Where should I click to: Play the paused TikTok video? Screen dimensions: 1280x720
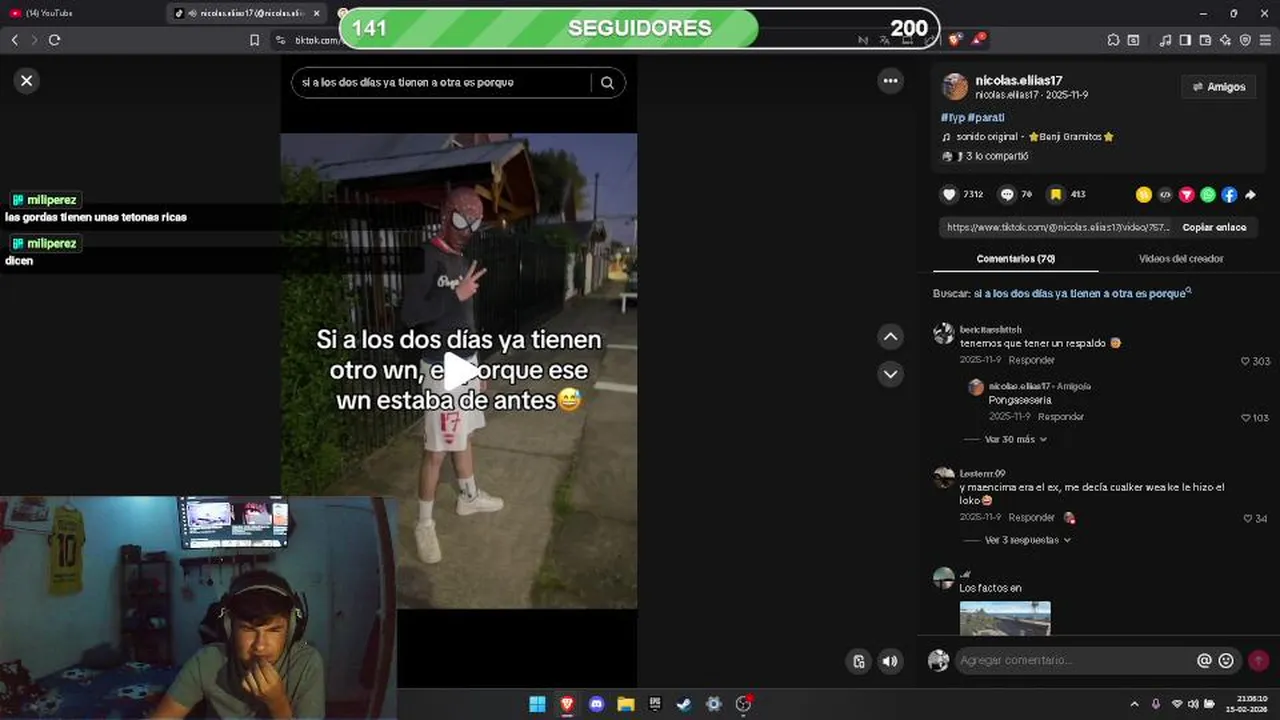coord(459,371)
